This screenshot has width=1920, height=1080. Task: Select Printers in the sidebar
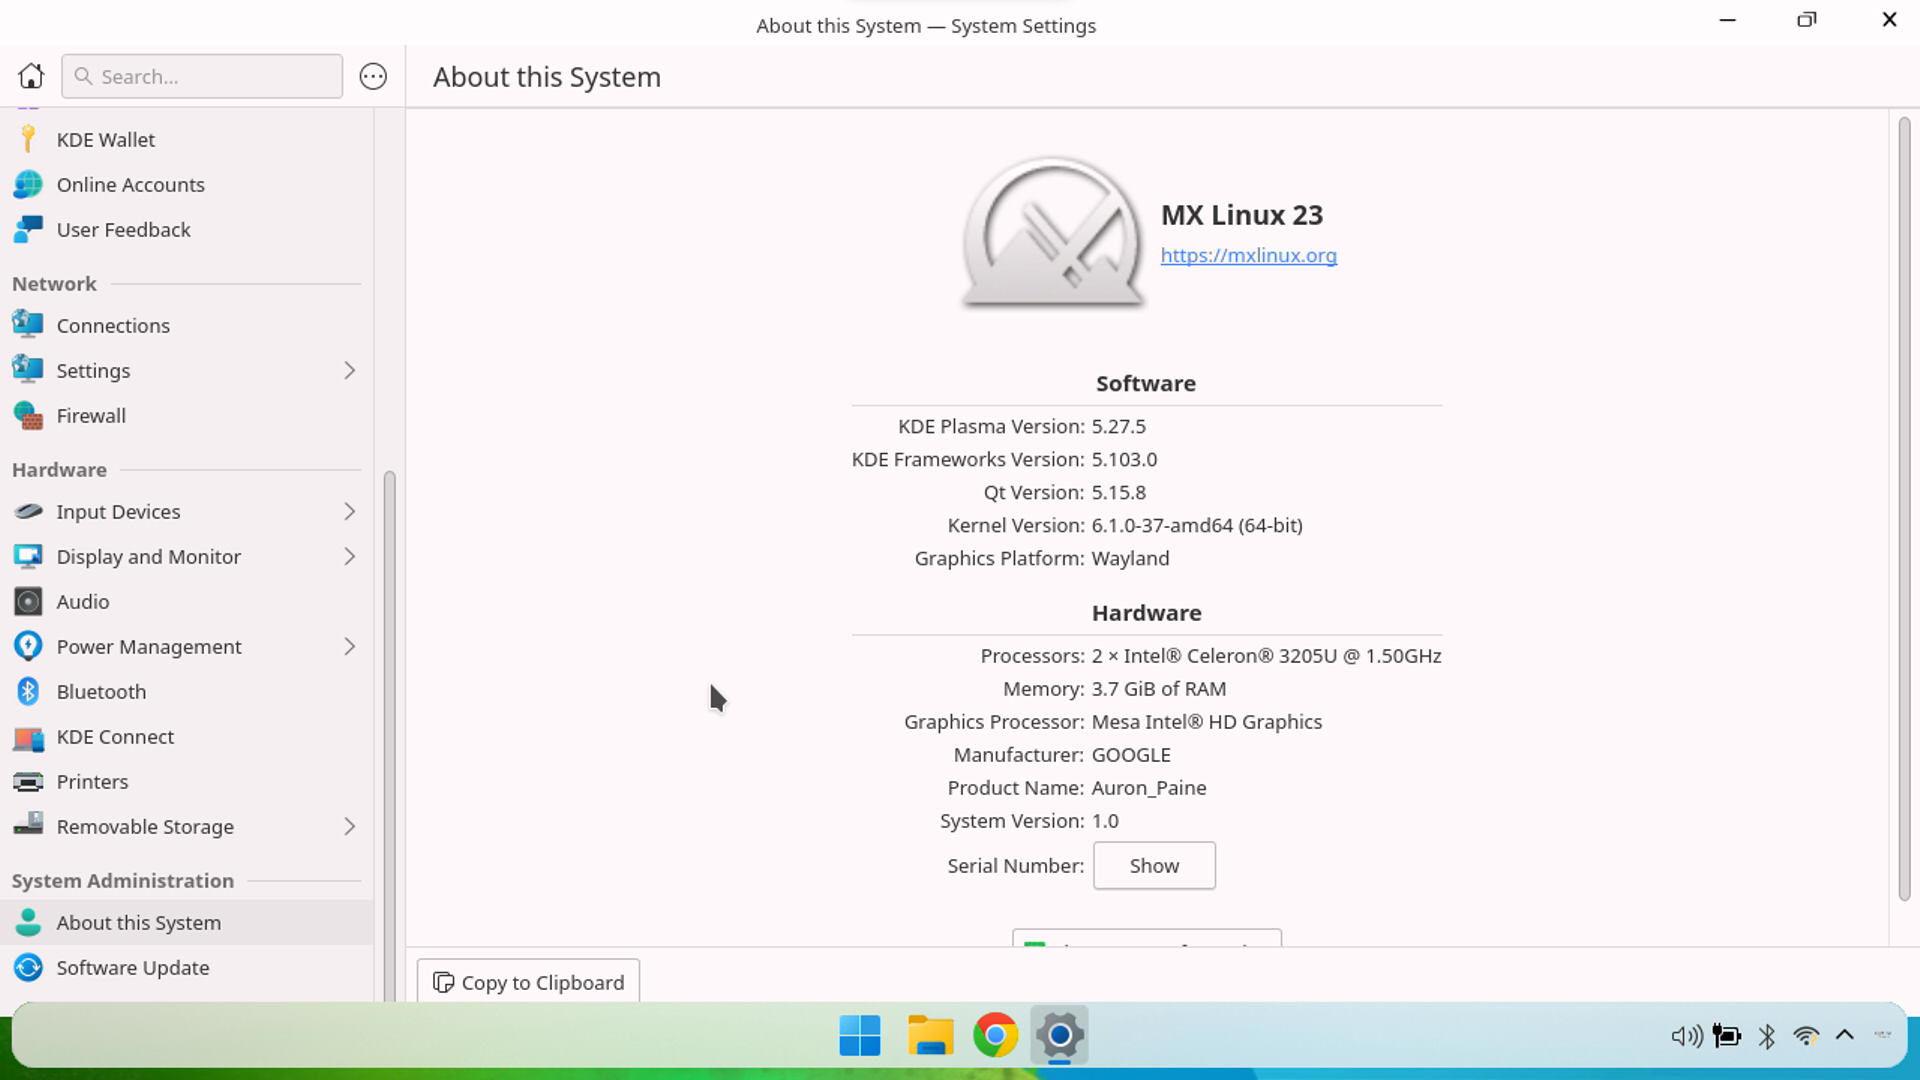[187, 782]
